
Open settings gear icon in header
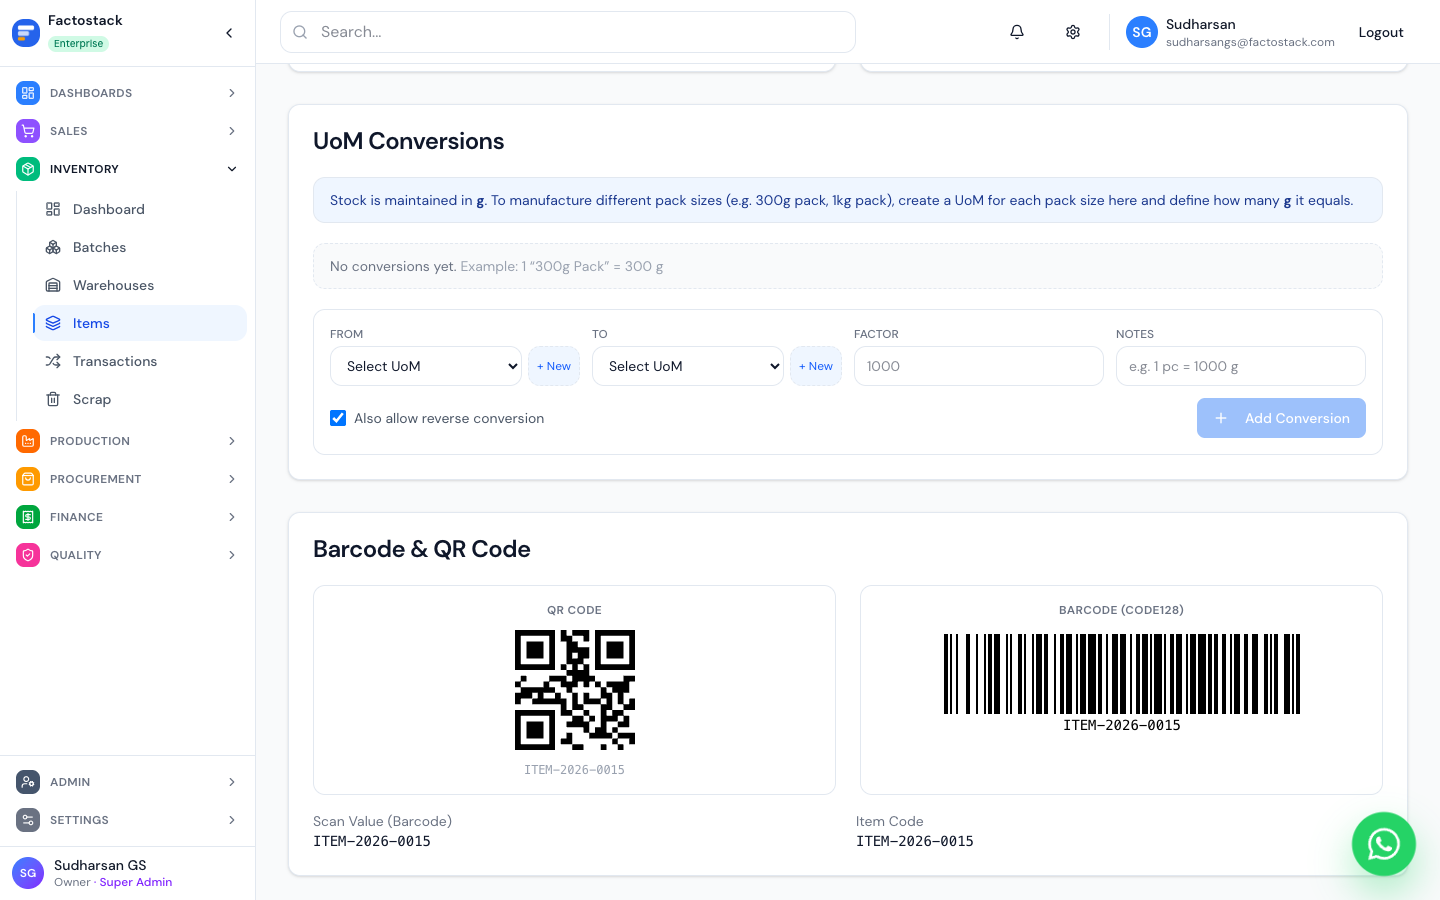(1073, 32)
